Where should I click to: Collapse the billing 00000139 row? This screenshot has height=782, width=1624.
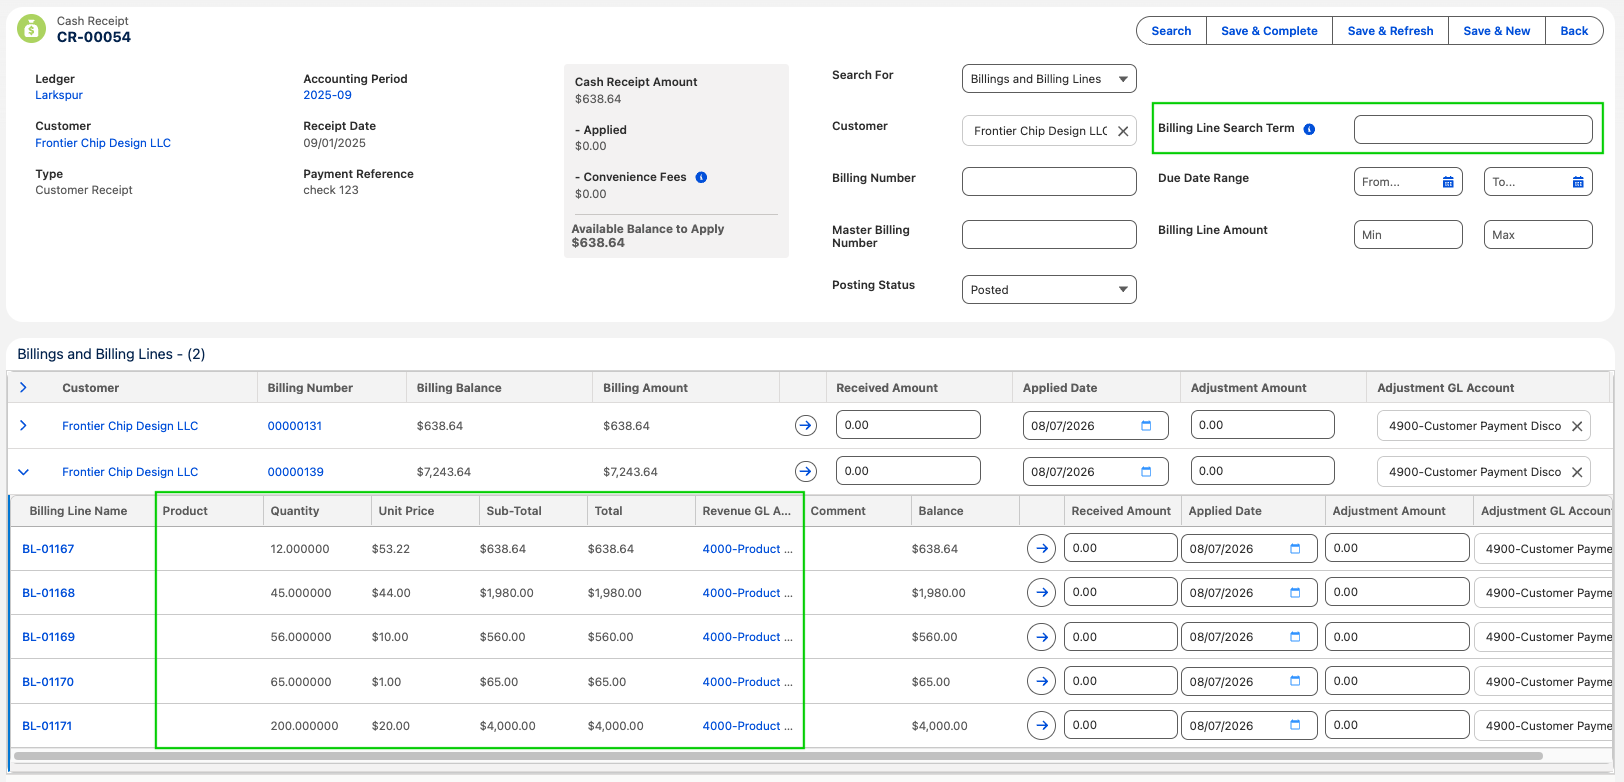pyautogui.click(x=23, y=472)
